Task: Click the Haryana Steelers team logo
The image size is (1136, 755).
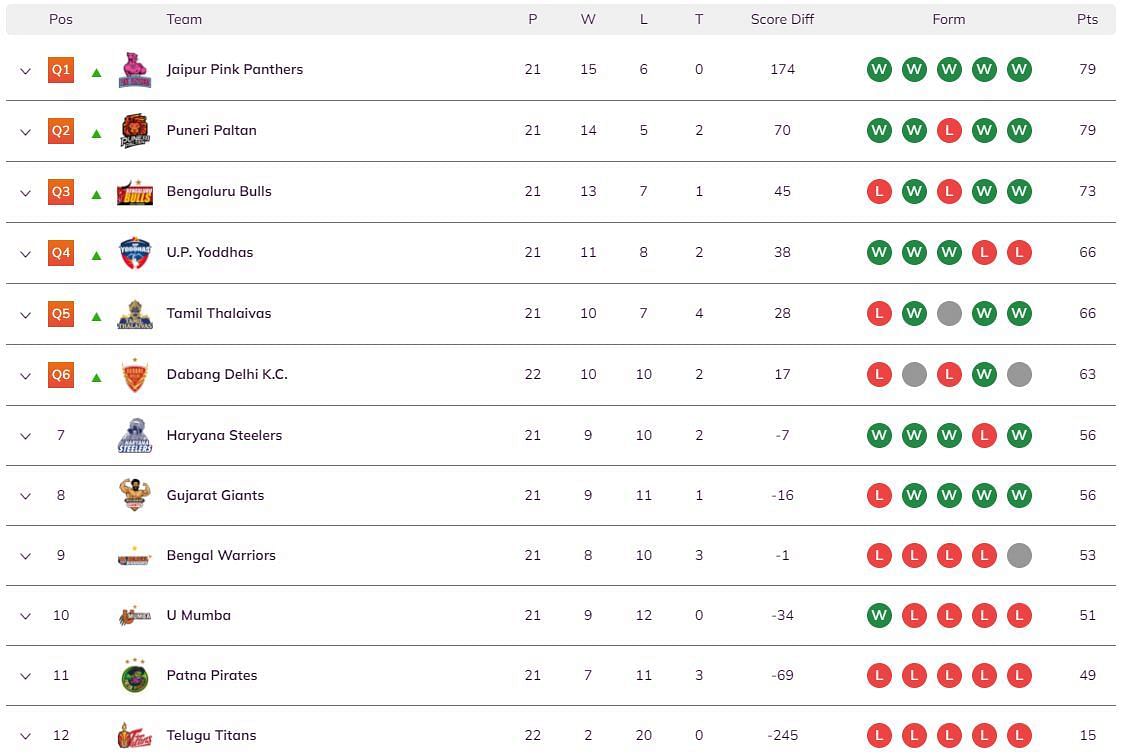Action: (135, 435)
